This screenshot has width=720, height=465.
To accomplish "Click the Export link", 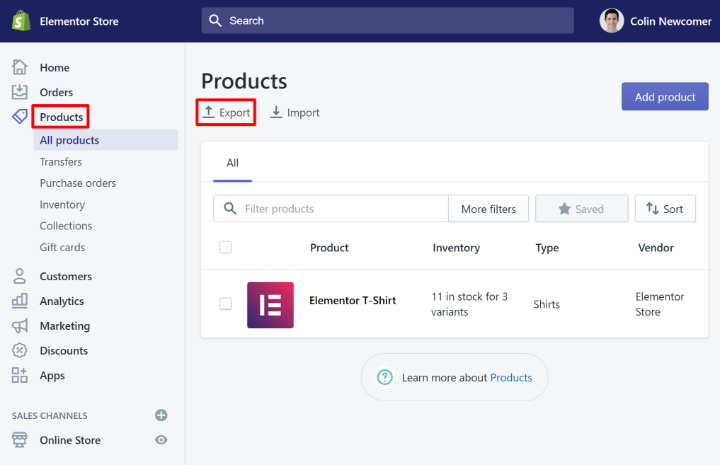I will coord(226,113).
